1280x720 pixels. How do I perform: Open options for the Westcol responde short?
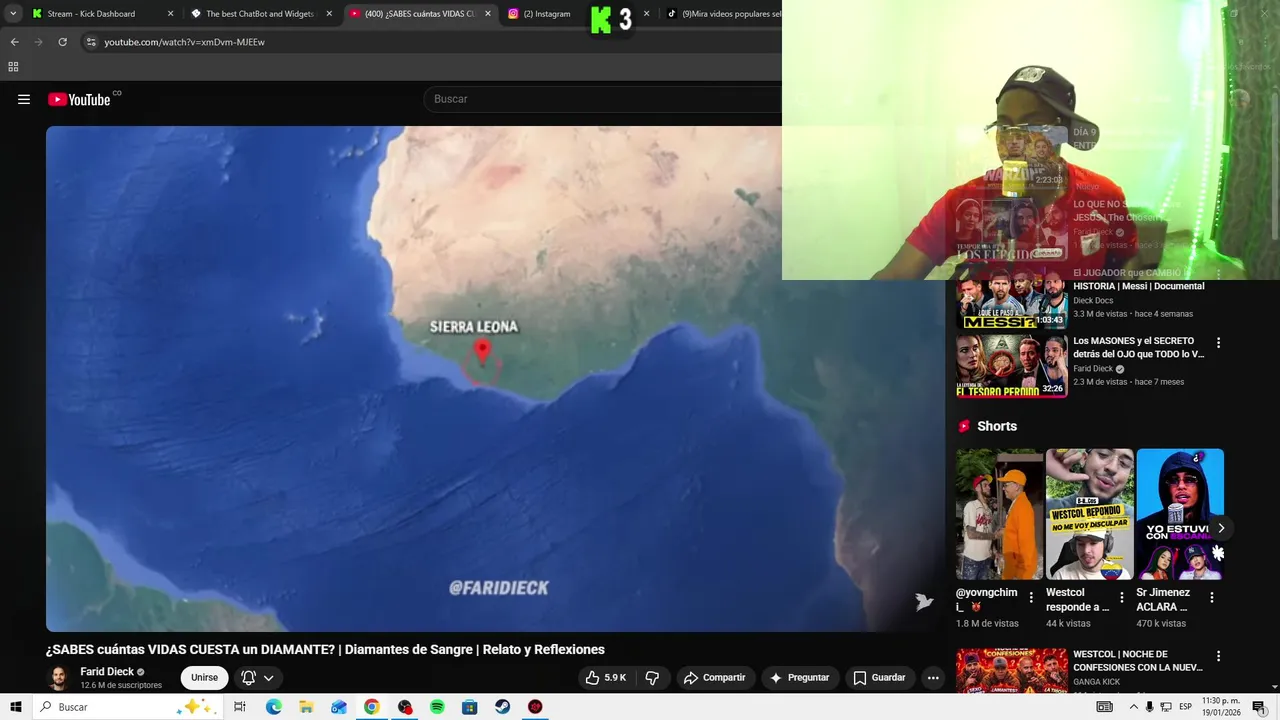pyautogui.click(x=1121, y=597)
